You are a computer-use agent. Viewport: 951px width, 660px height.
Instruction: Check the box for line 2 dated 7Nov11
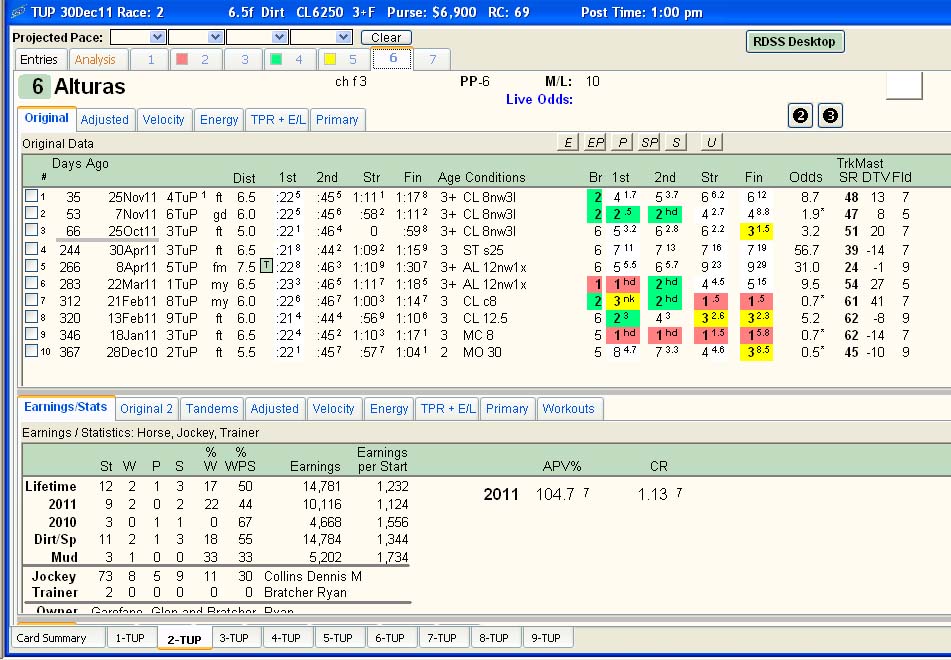pos(32,213)
